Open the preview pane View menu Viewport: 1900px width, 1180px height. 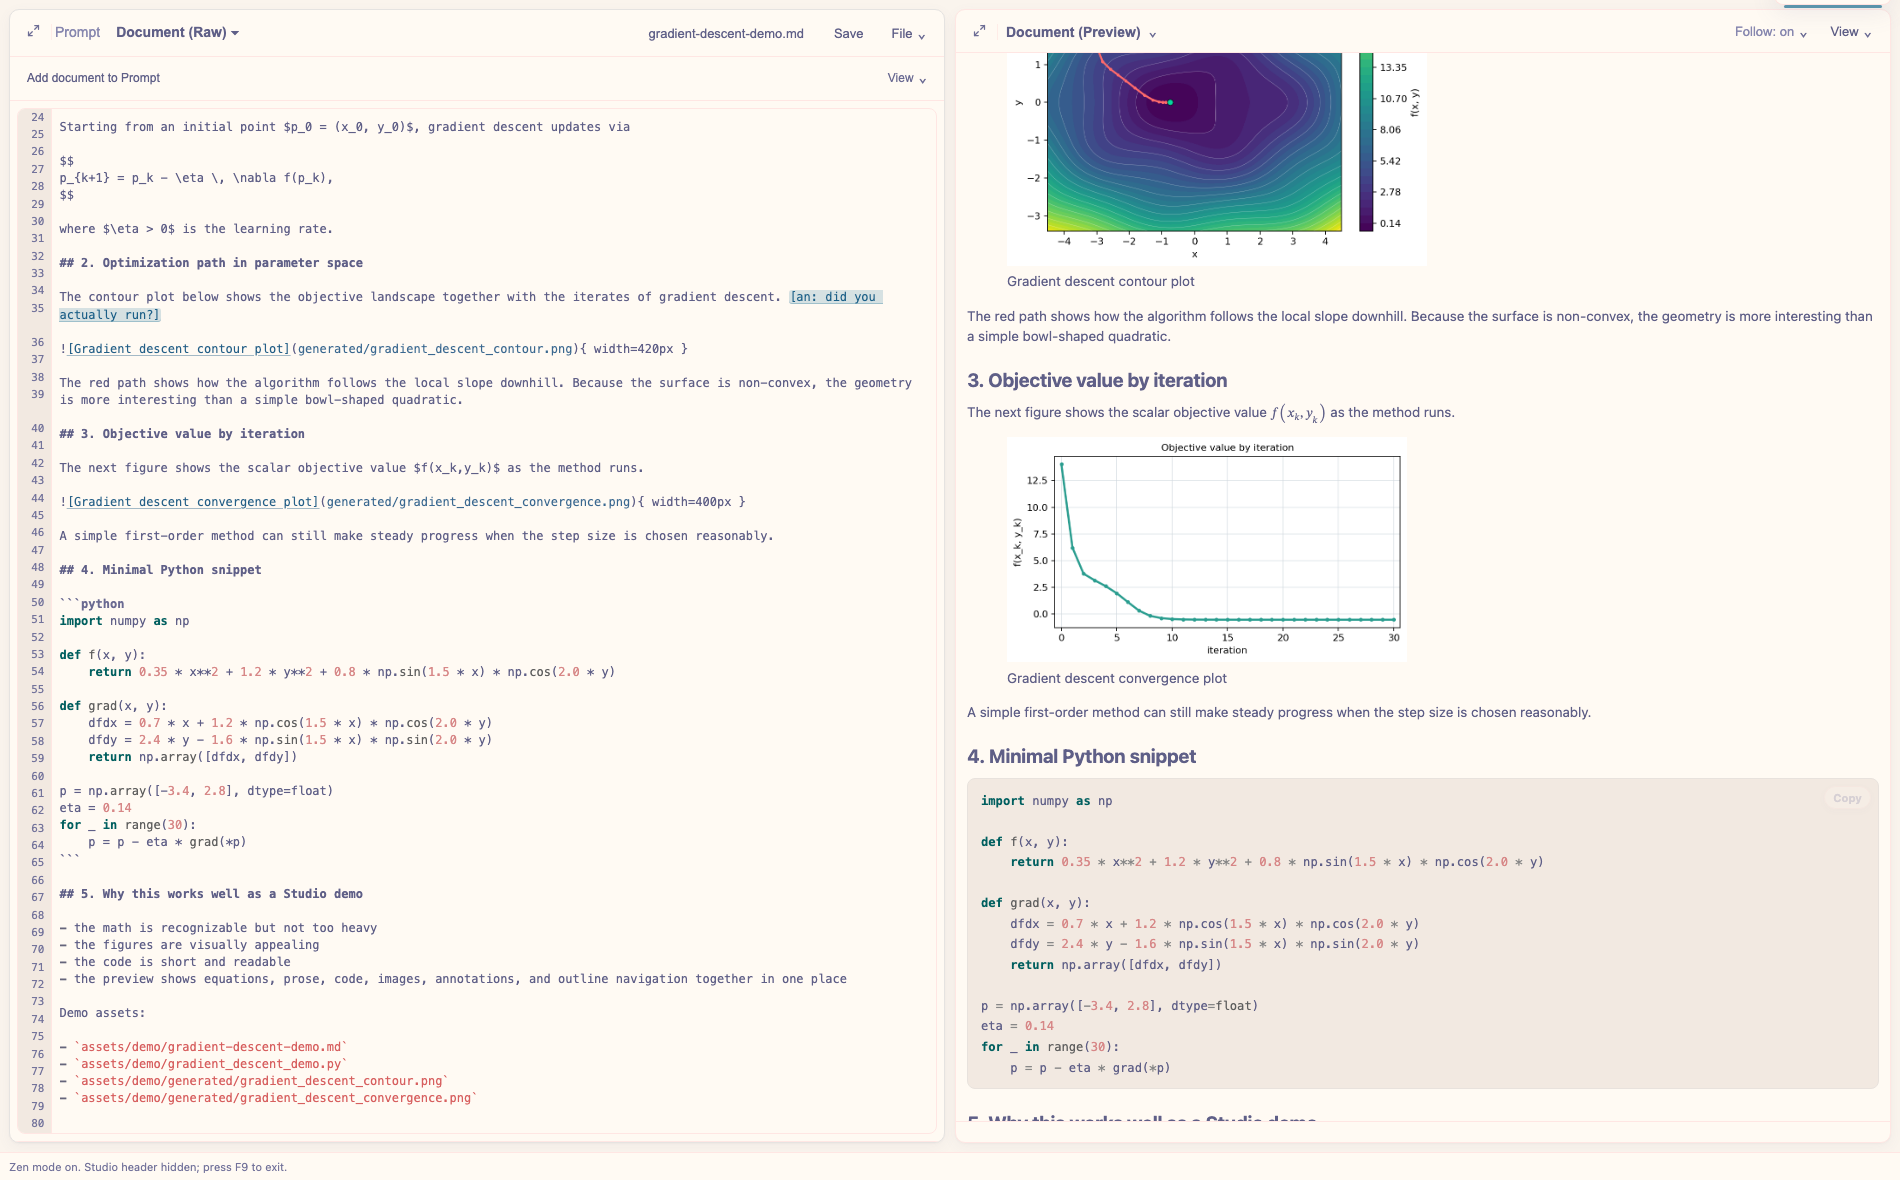coord(1850,32)
